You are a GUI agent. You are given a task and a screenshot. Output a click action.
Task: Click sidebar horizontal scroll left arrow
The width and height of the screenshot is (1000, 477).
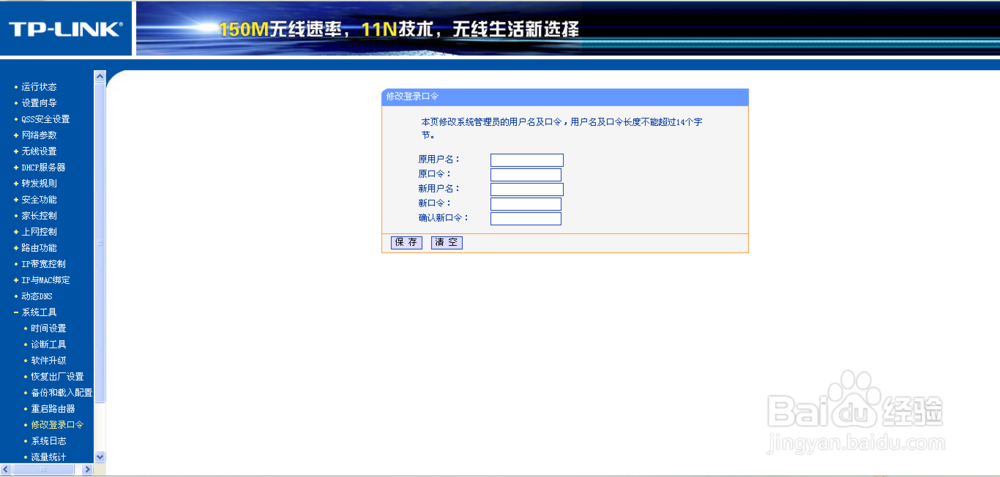(x=6, y=470)
